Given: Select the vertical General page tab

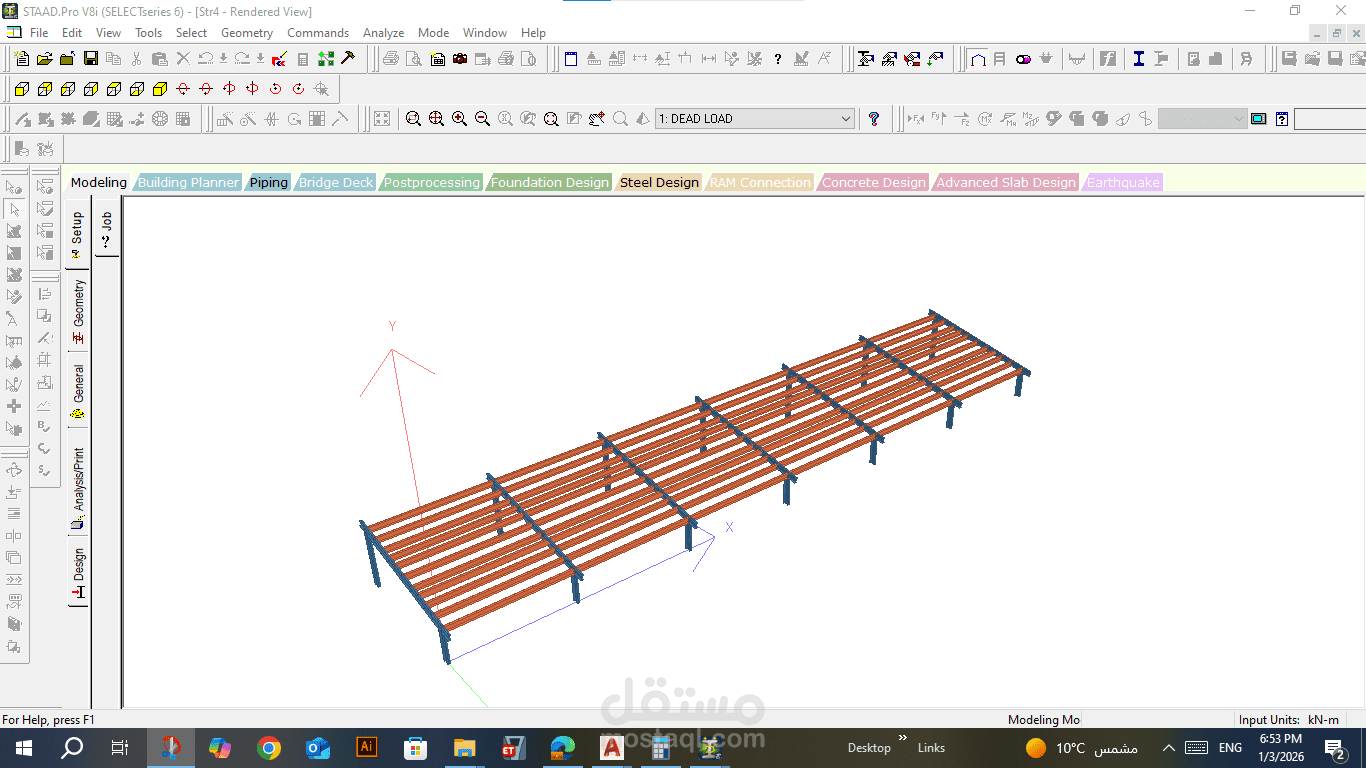Looking at the screenshot, I should 78,390.
